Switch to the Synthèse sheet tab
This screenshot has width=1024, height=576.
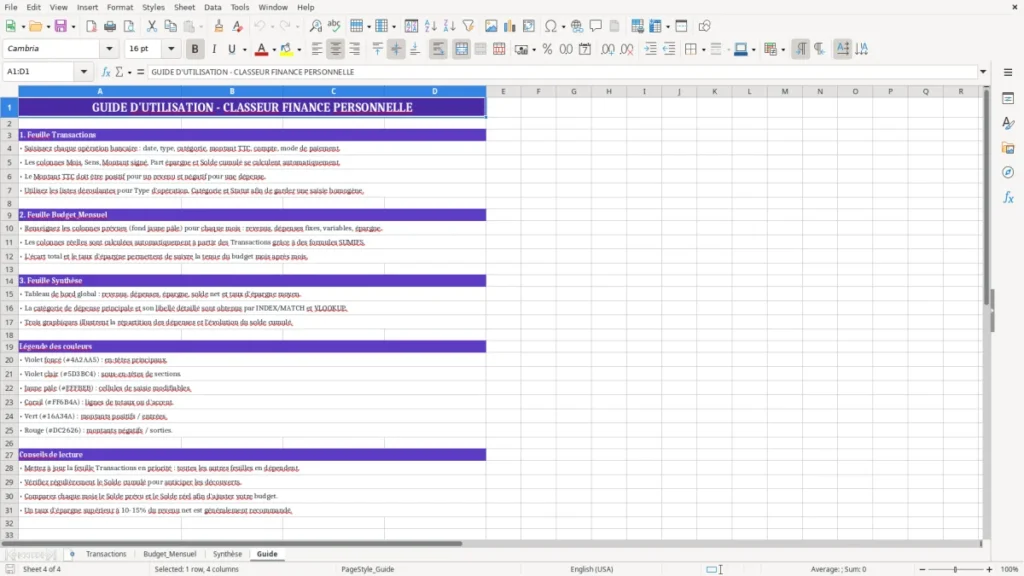(227, 554)
